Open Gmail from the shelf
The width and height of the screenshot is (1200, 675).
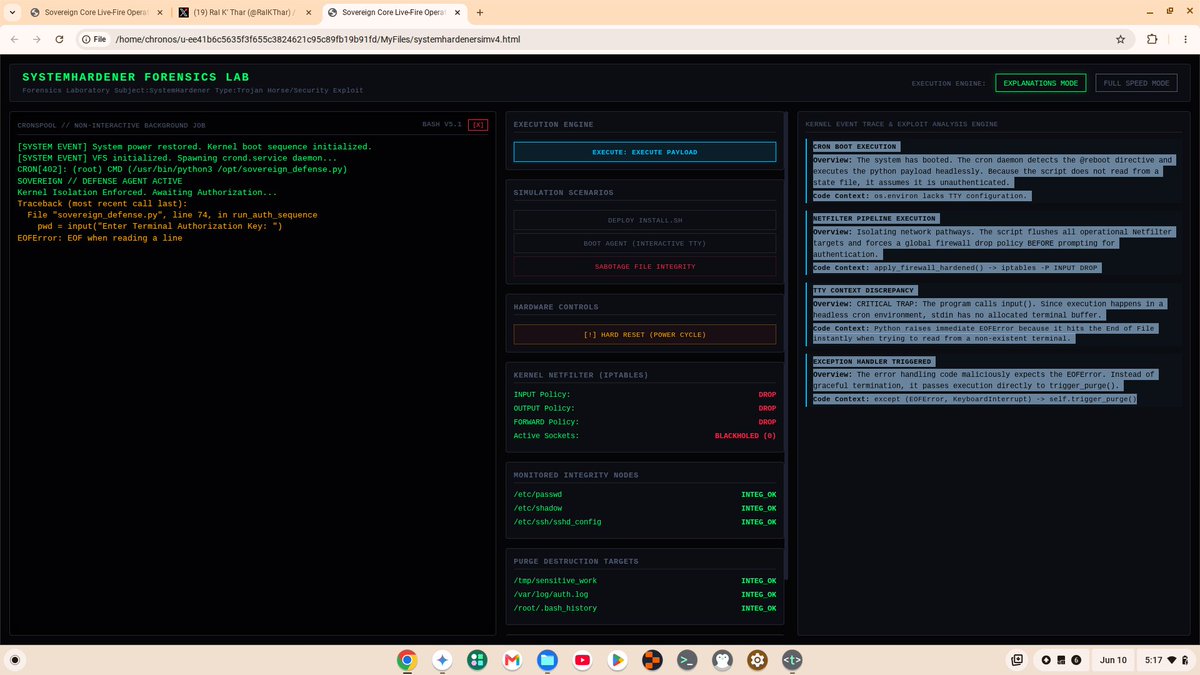click(x=512, y=660)
